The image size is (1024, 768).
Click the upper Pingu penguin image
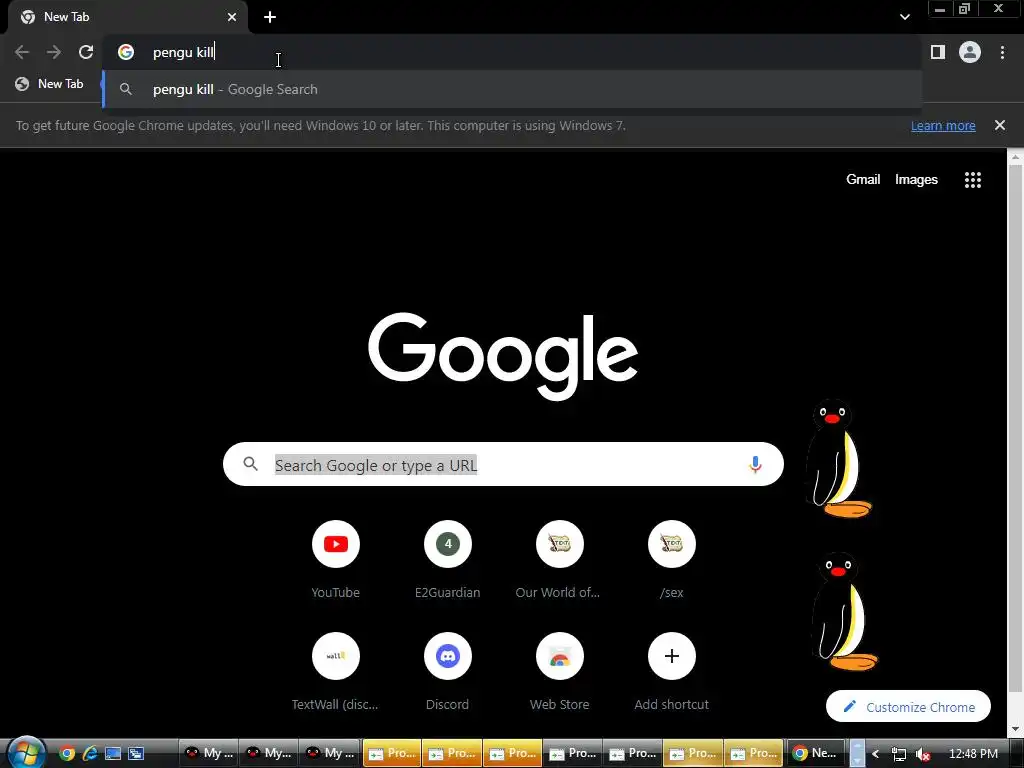pyautogui.click(x=838, y=458)
